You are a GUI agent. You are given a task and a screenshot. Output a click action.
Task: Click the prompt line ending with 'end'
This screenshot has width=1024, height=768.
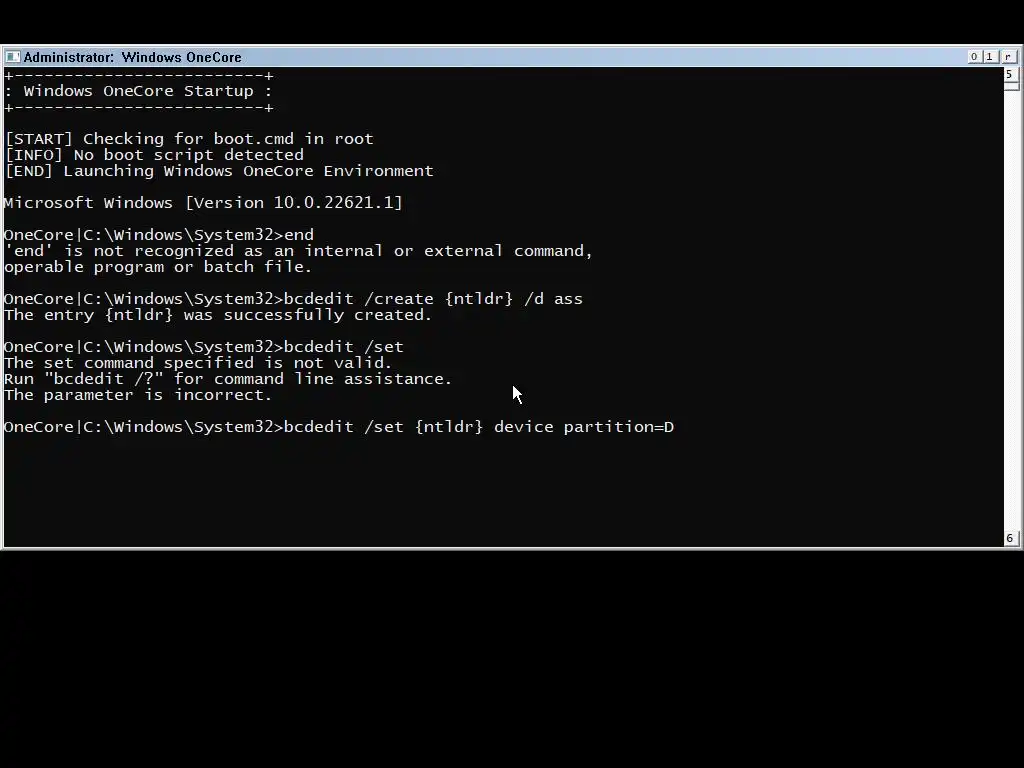159,235
